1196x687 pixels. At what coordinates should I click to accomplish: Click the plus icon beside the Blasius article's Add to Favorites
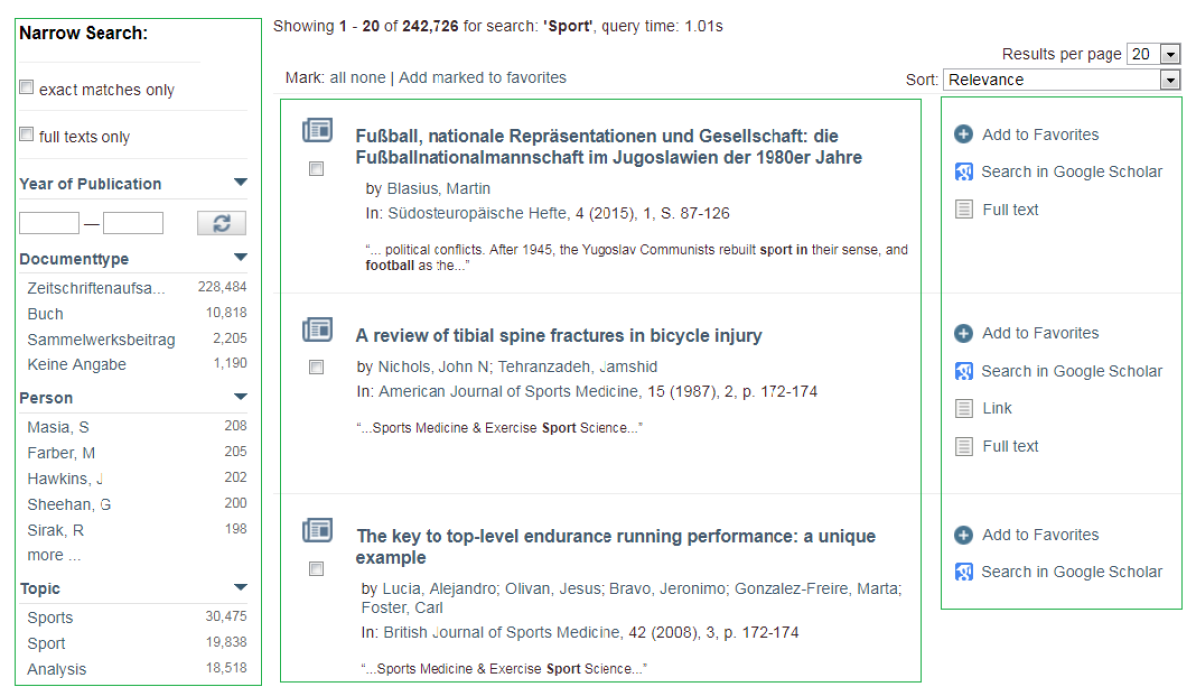[963, 135]
